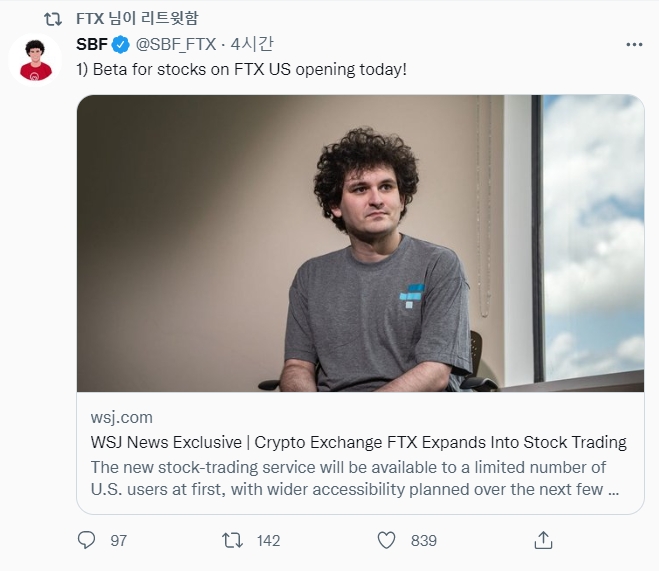This screenshot has width=659, height=571.
Task: Open the 'FTX 님이 리트윗함' retweeter link
Action: pyautogui.click(x=137, y=18)
